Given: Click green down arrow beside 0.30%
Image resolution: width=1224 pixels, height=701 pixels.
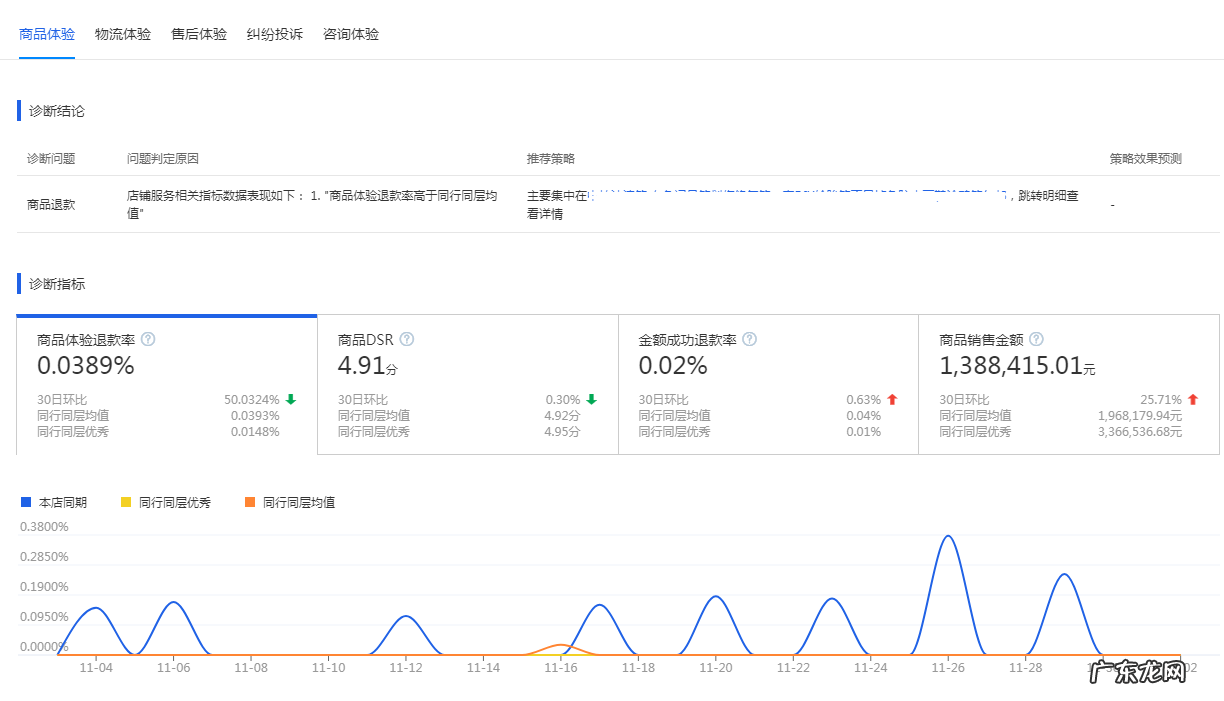Looking at the screenshot, I should point(591,398).
